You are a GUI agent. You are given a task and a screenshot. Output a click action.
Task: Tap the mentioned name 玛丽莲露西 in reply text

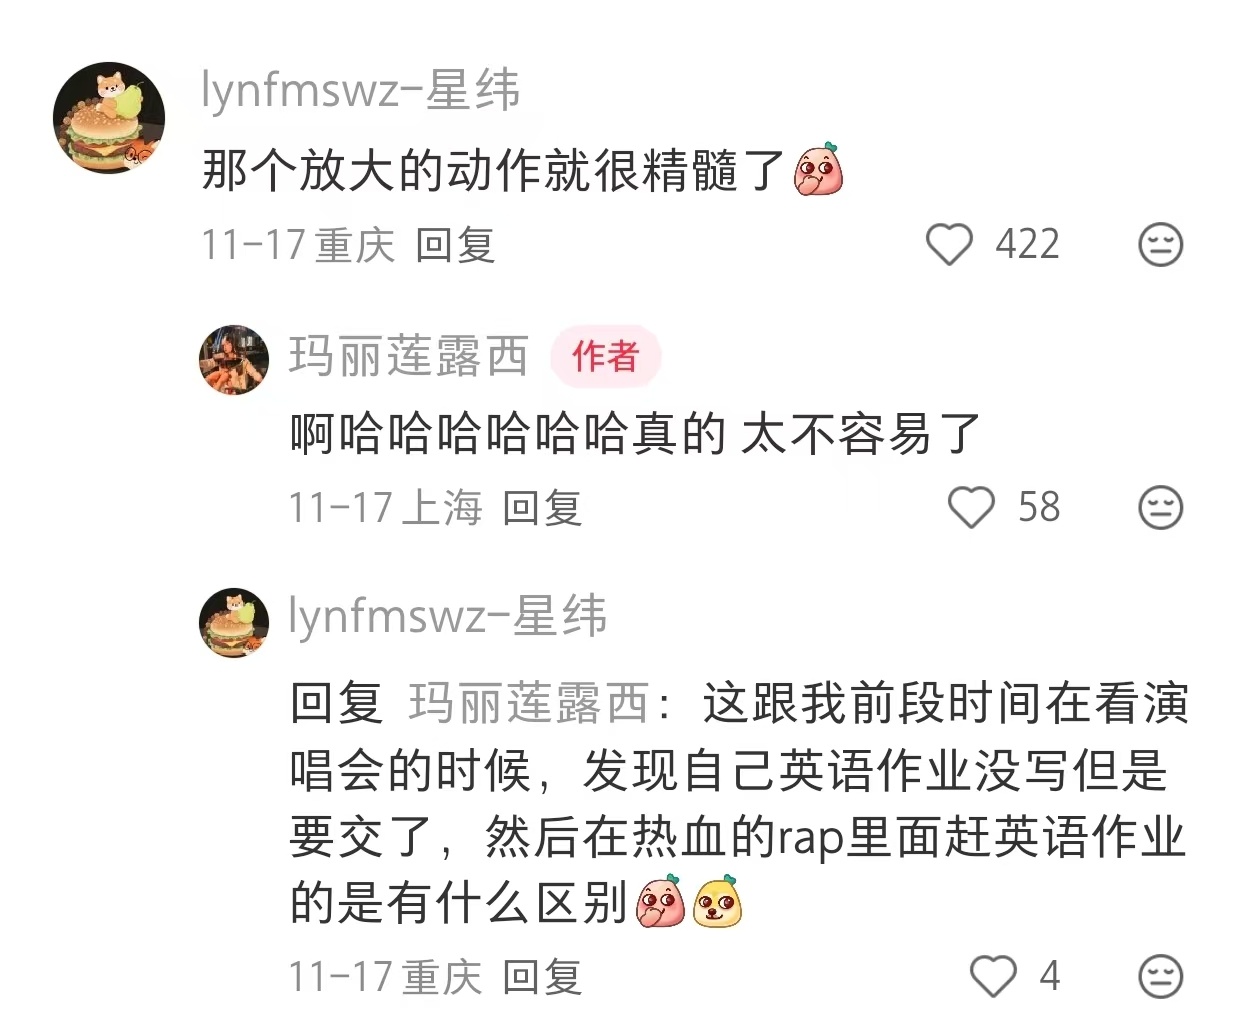click(x=529, y=703)
